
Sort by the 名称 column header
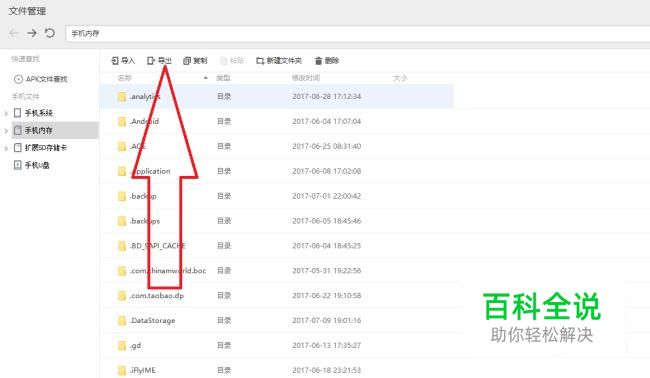click(124, 78)
